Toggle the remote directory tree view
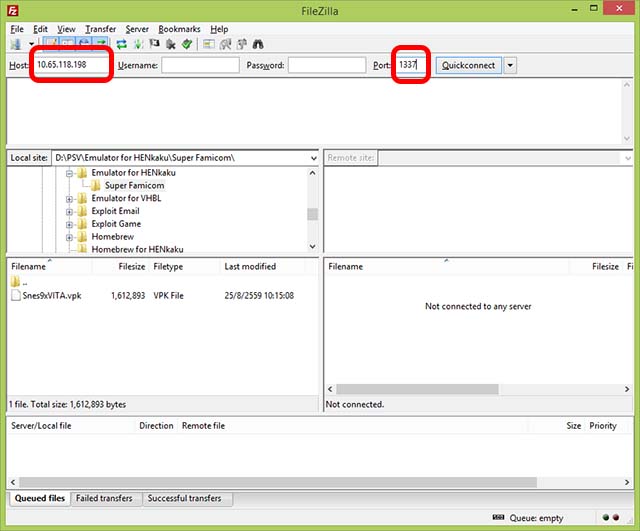 click(84, 44)
